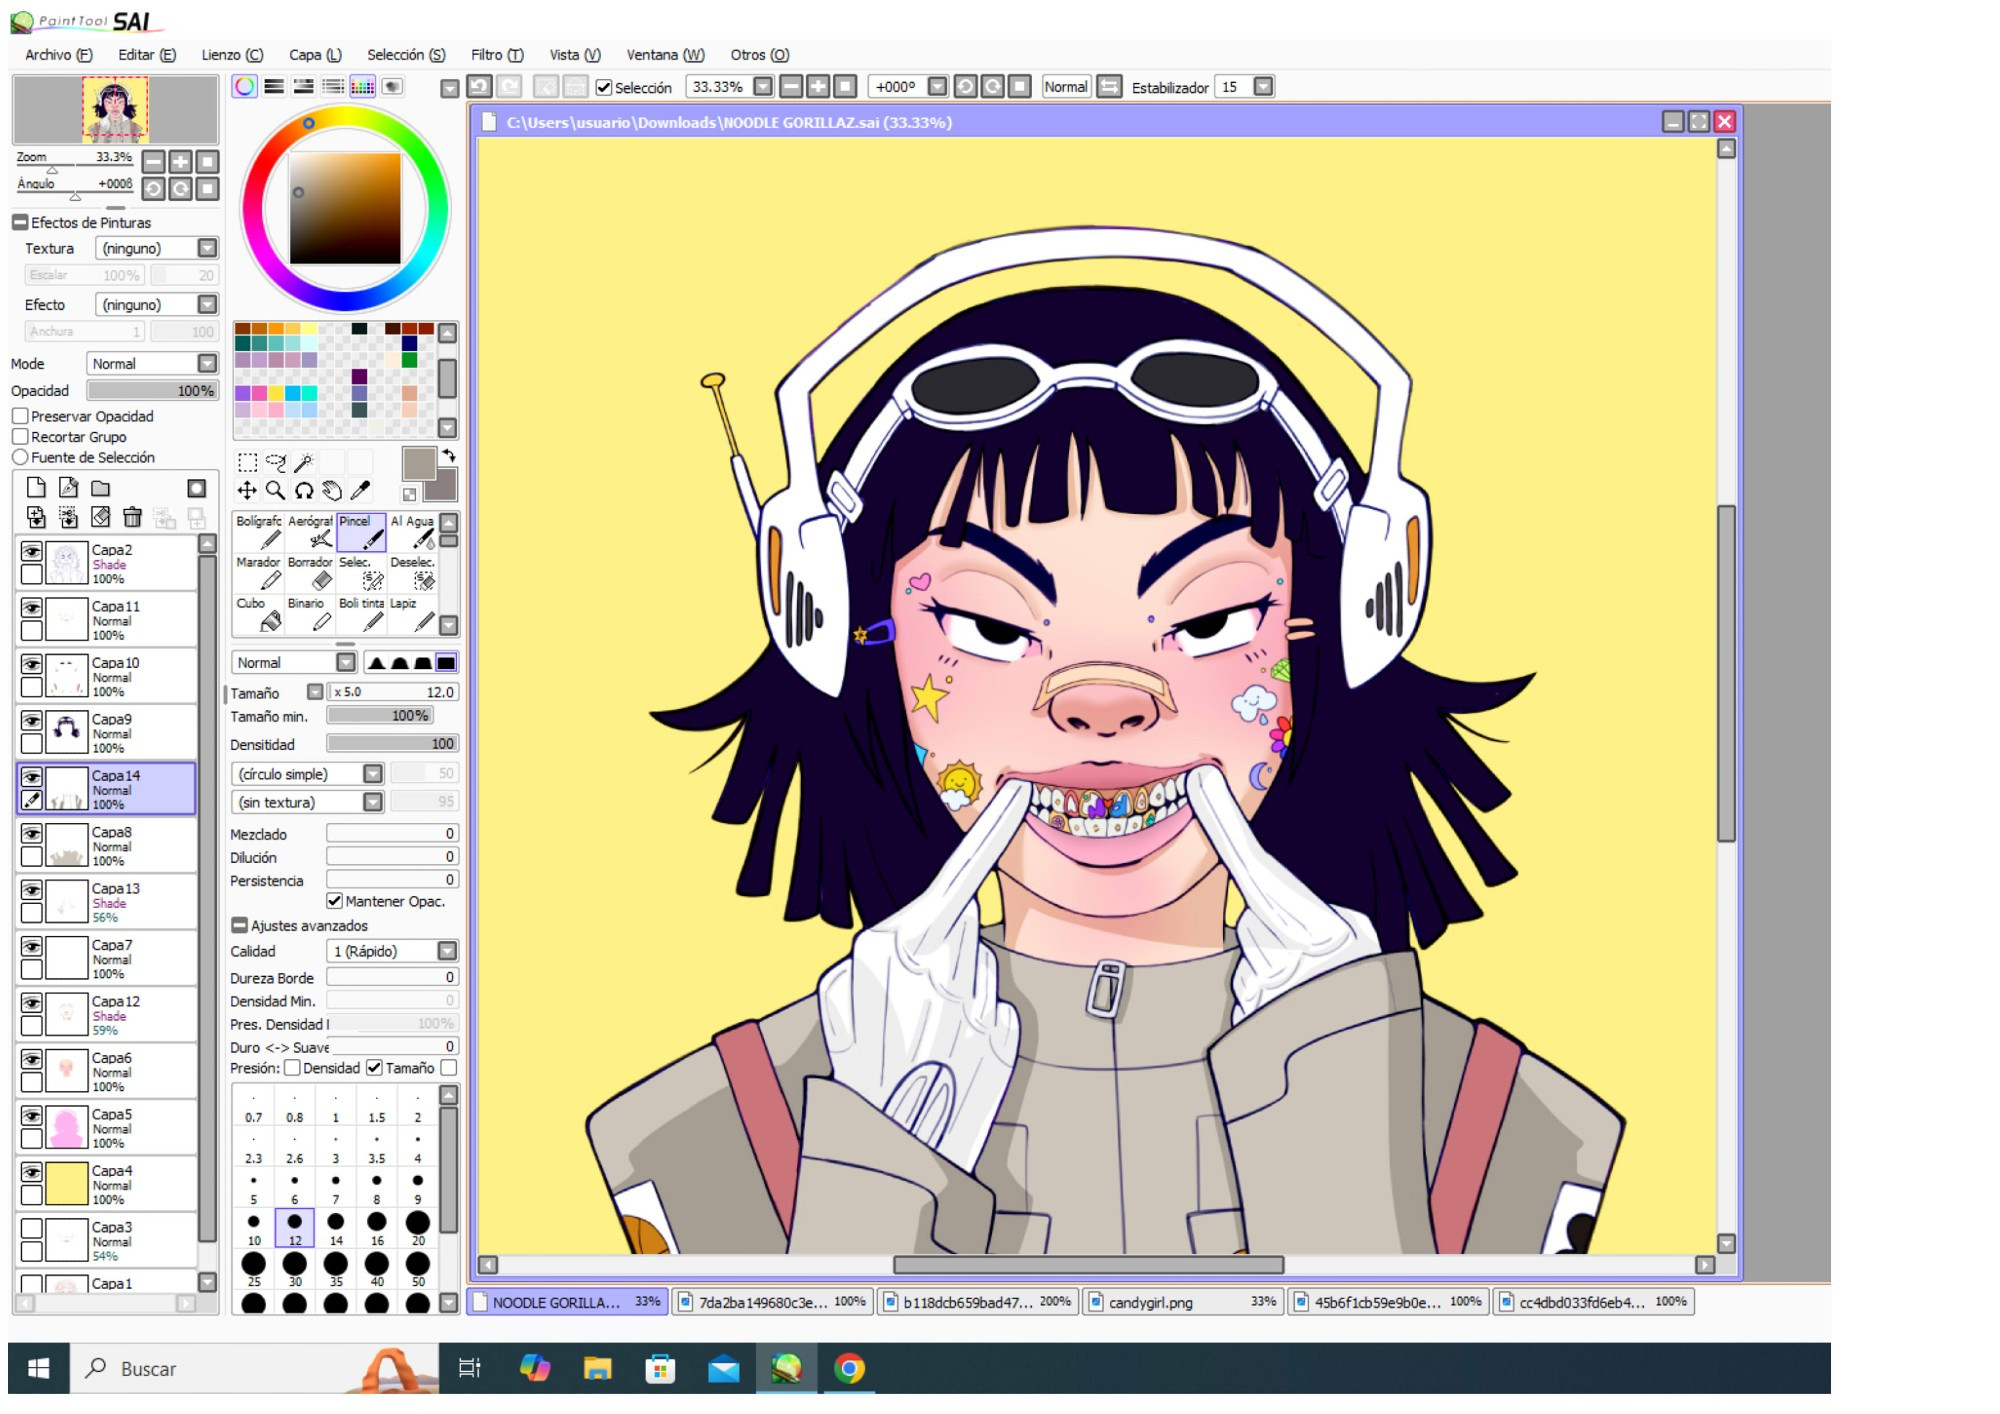Toggle pressure Densidad checkbox
The height and width of the screenshot is (1414, 2000).
tap(292, 1068)
